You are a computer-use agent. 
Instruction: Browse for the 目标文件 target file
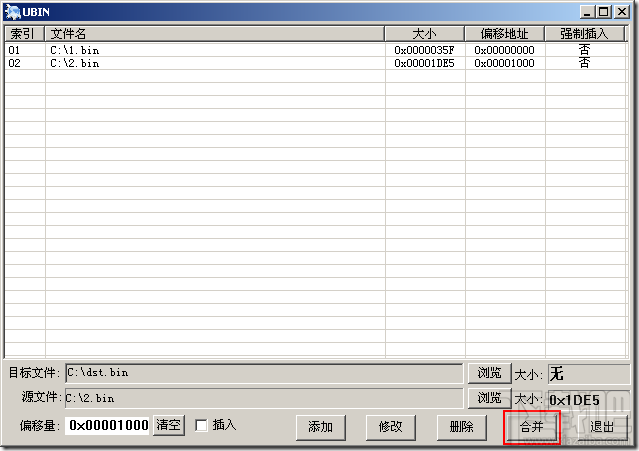(489, 373)
